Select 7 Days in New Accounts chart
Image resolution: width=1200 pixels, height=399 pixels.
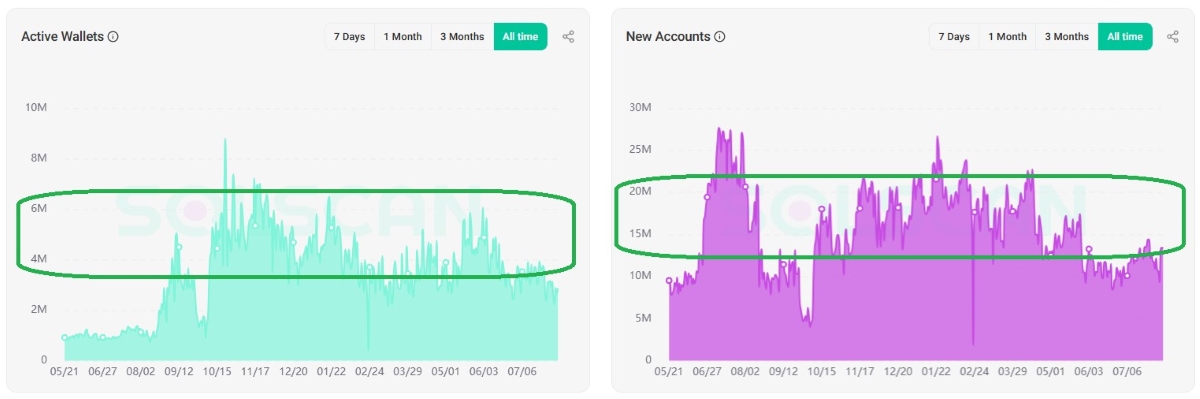[954, 37]
